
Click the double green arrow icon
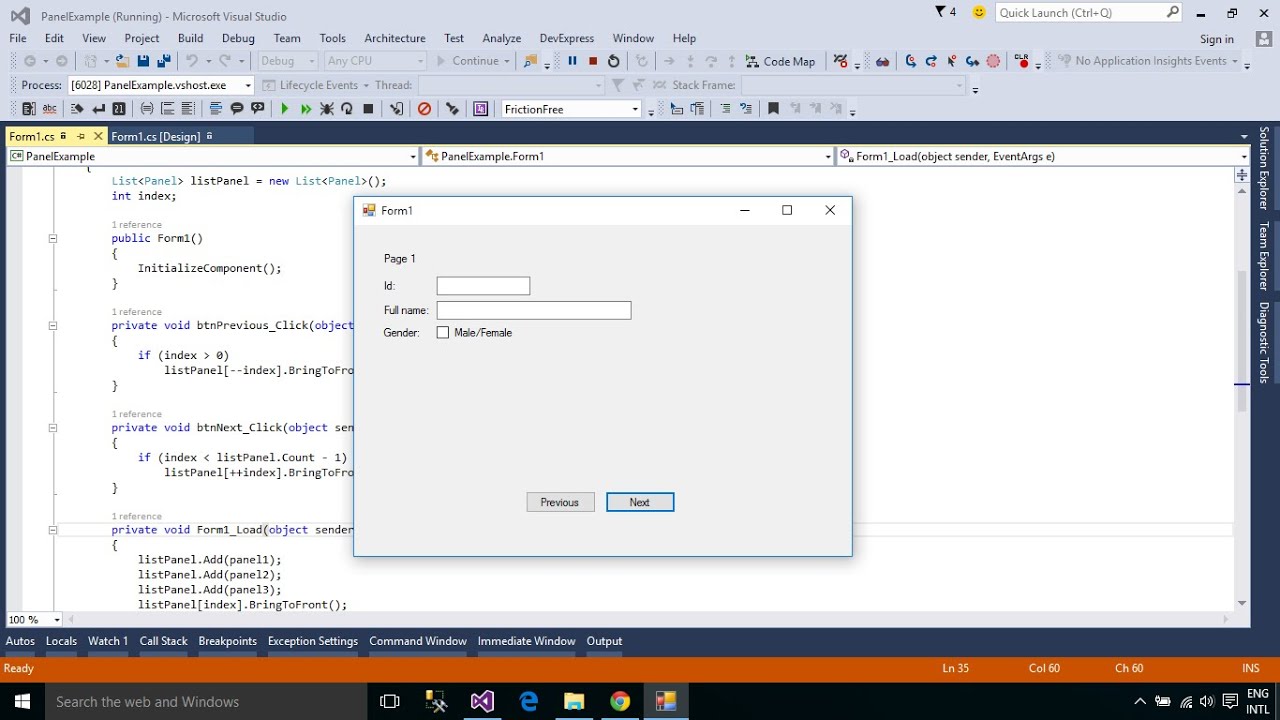click(x=306, y=109)
